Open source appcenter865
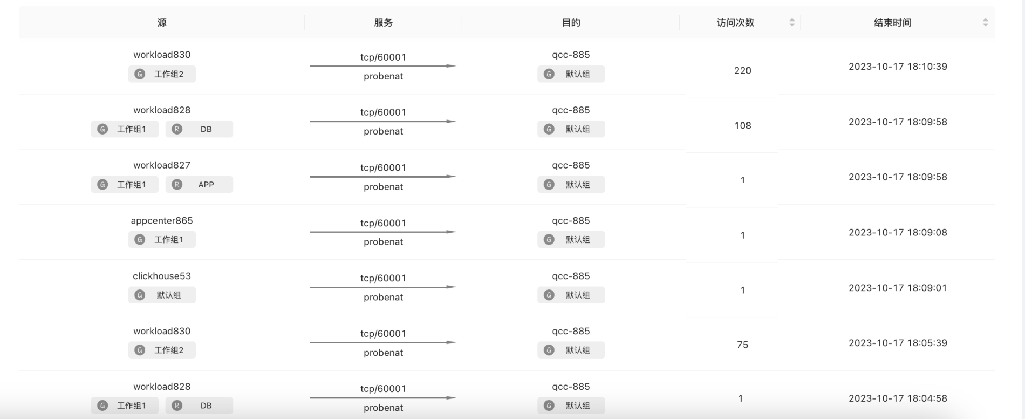The height and width of the screenshot is (419, 1025). [x=162, y=220]
